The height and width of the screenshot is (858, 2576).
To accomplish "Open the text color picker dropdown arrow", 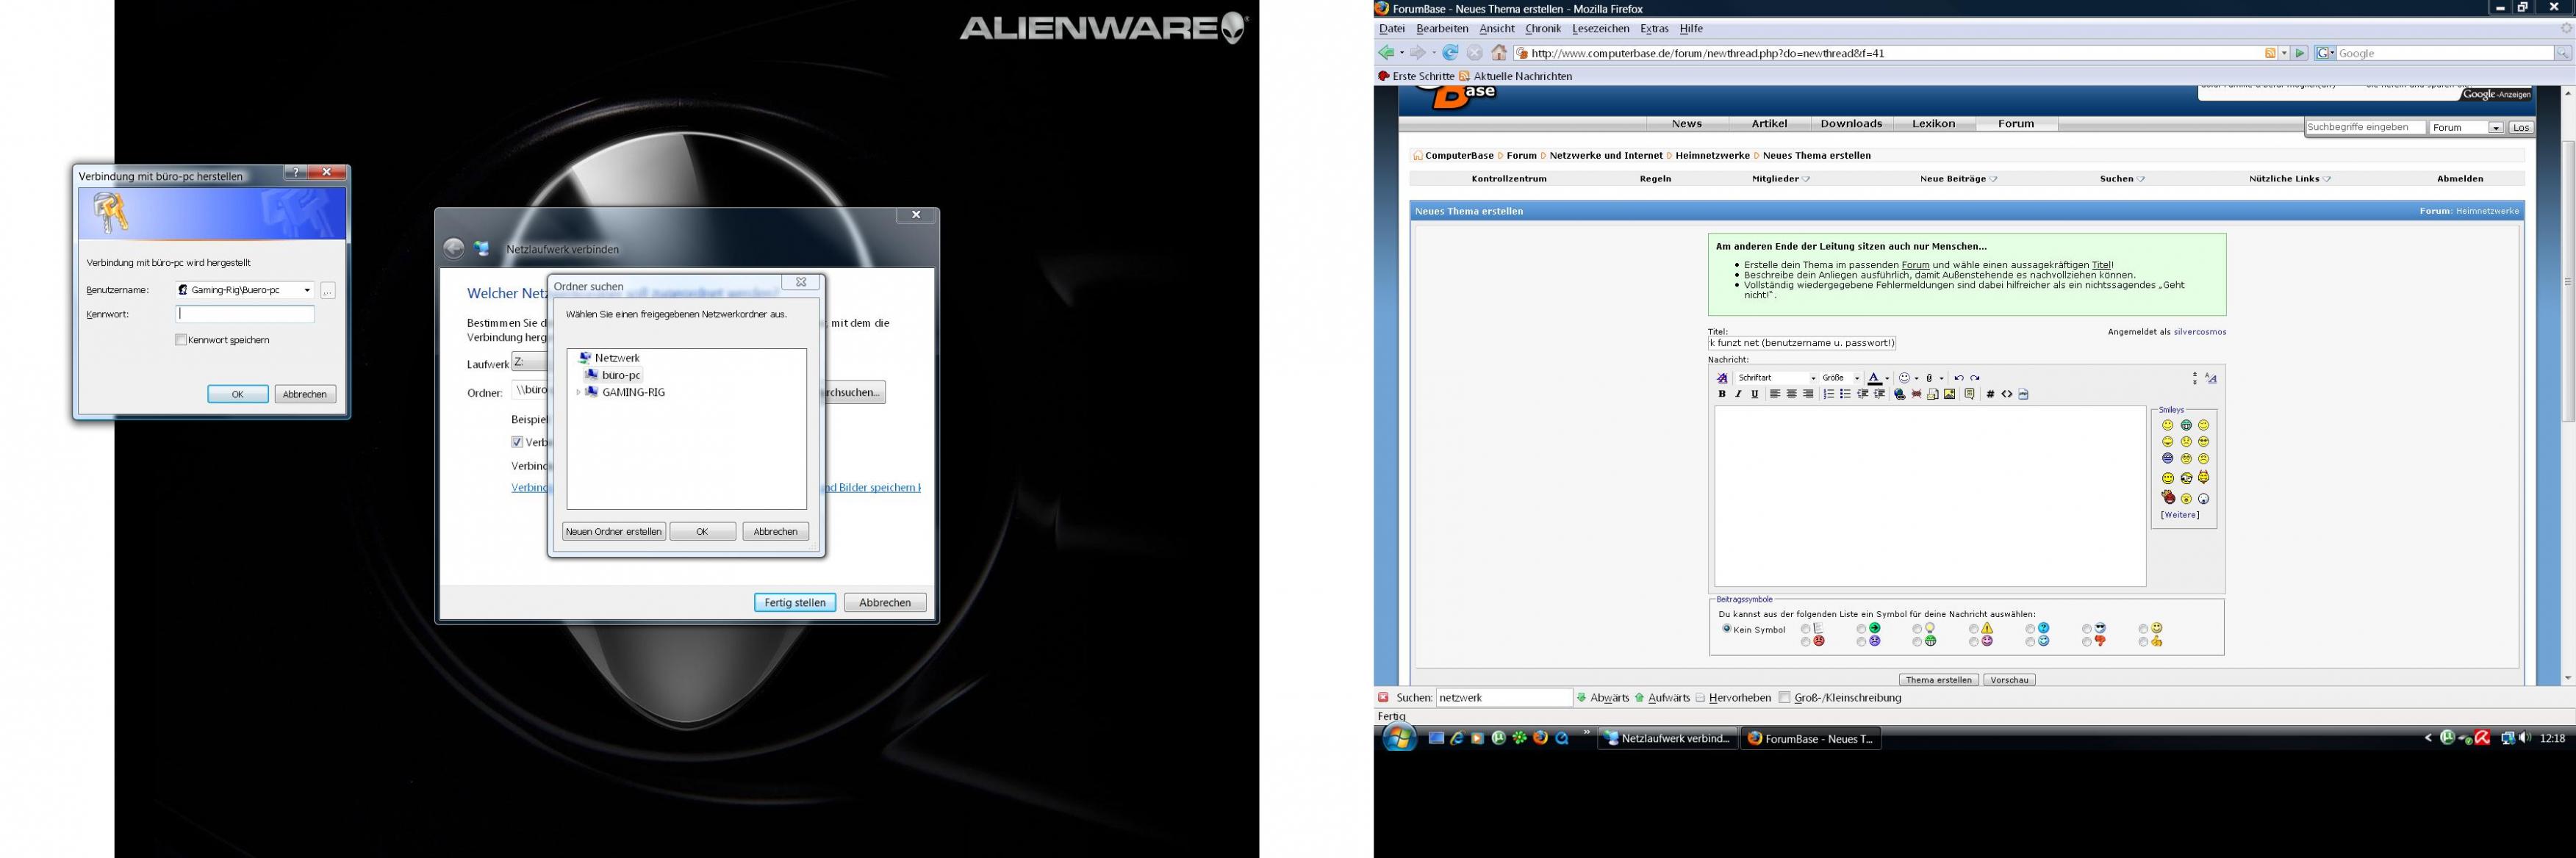I will pyautogui.click(x=1887, y=378).
